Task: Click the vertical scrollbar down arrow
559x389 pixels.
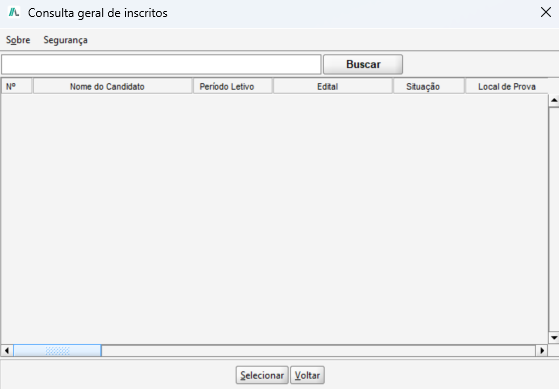Action: pyautogui.click(x=554, y=337)
